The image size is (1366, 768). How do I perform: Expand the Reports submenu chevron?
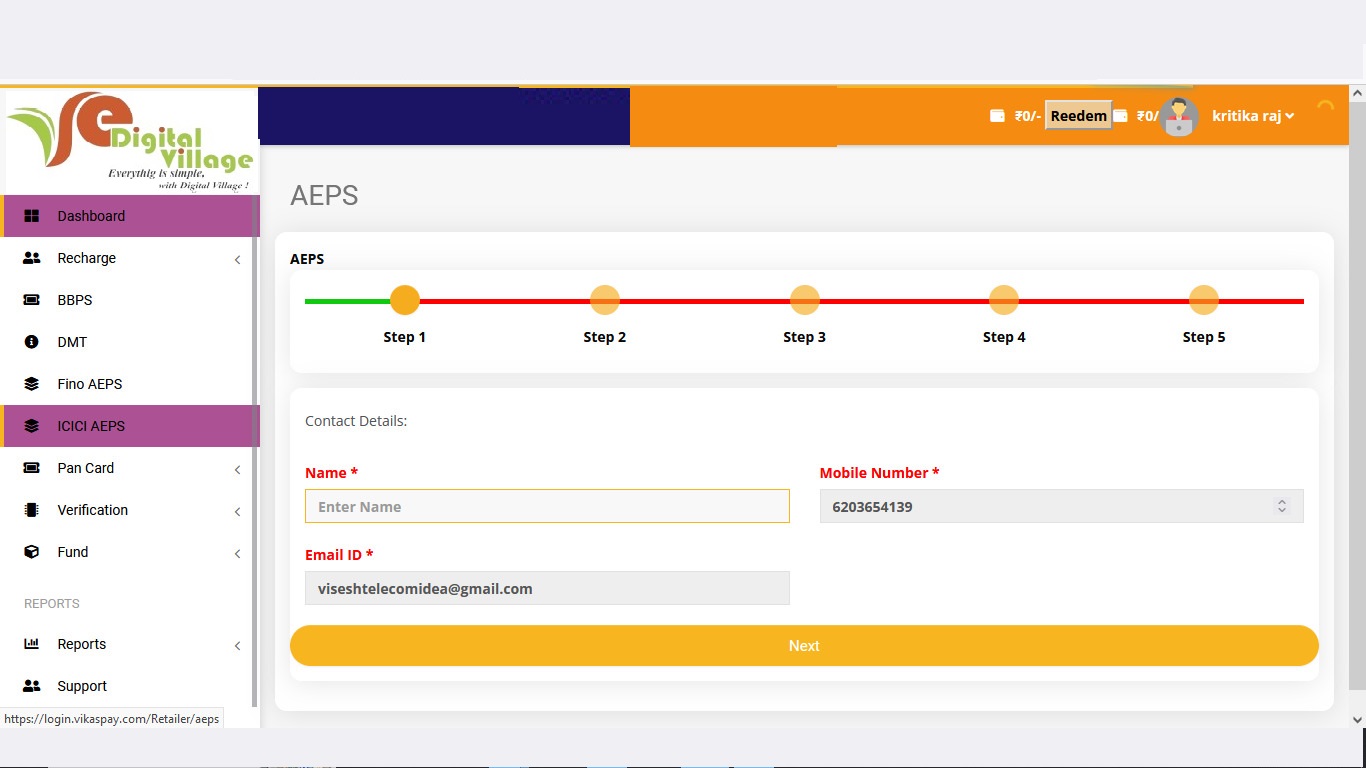237,646
